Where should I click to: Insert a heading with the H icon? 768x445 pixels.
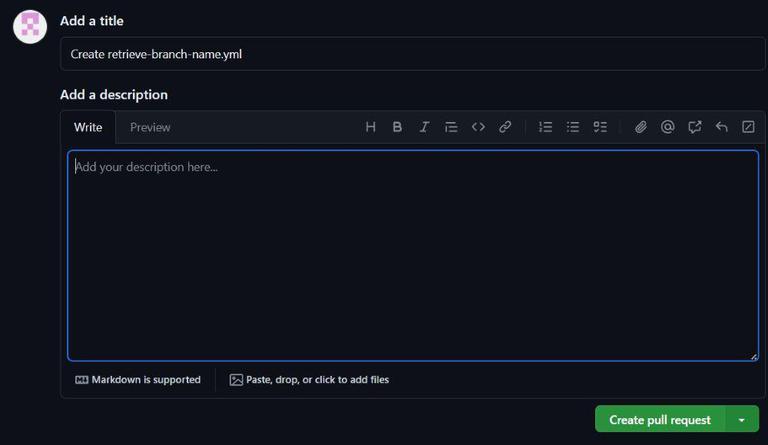click(x=370, y=127)
